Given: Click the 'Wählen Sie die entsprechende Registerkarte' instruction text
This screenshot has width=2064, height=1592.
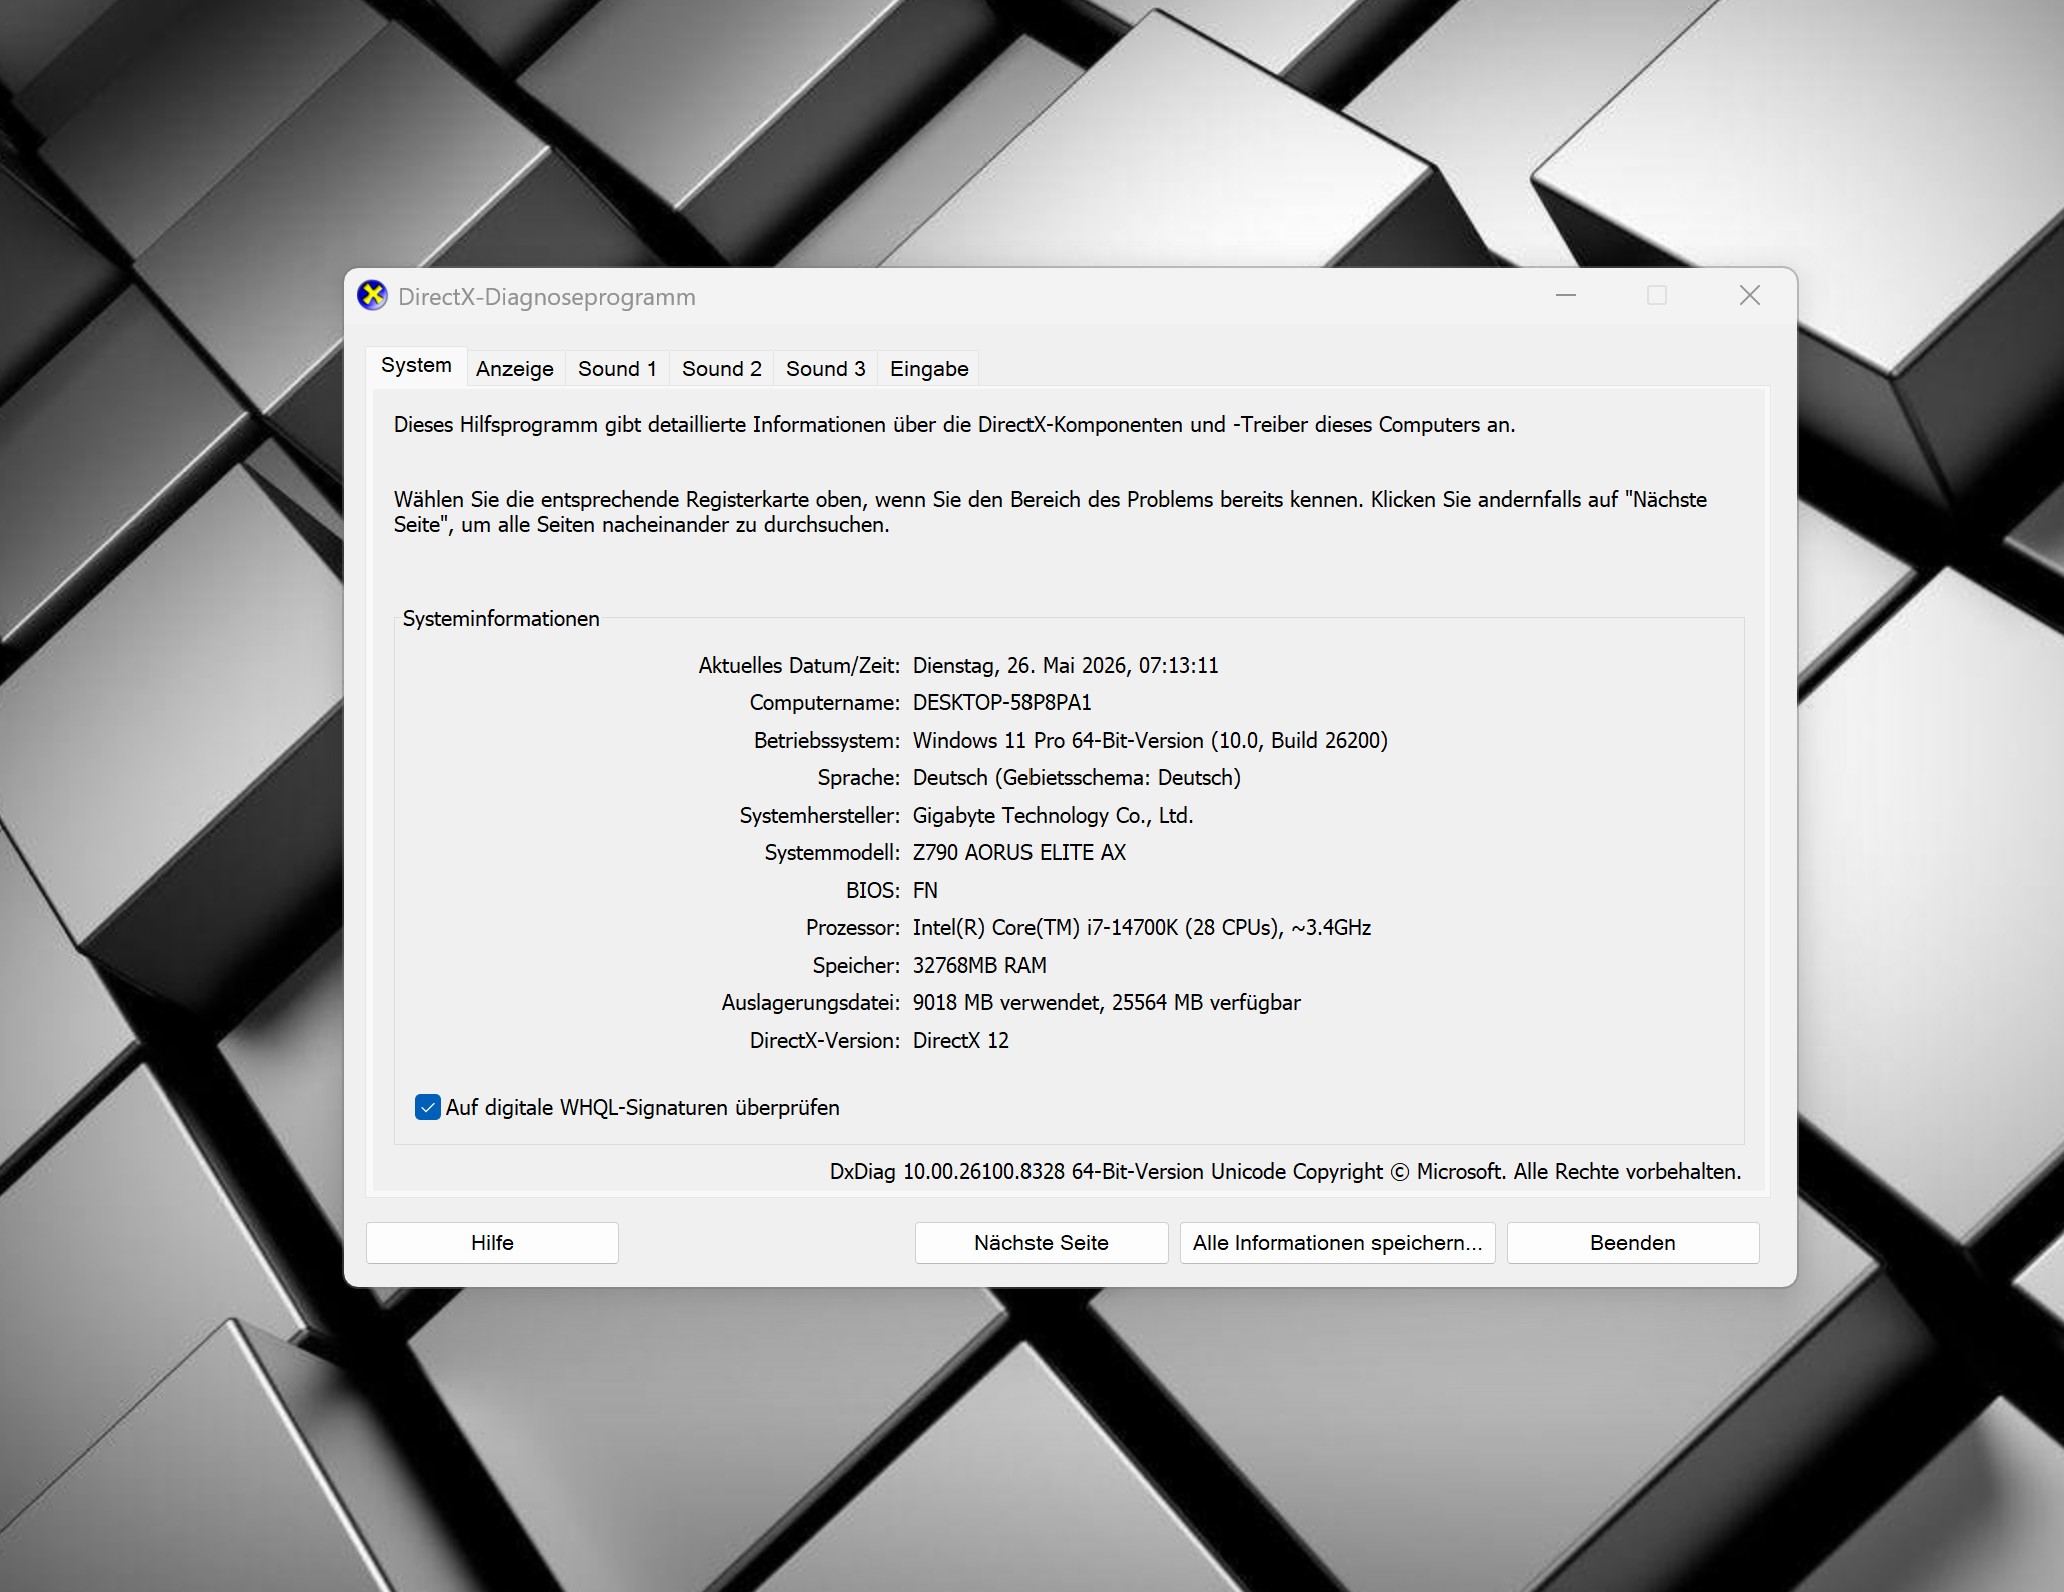Looking at the screenshot, I should pyautogui.click(x=1050, y=512).
